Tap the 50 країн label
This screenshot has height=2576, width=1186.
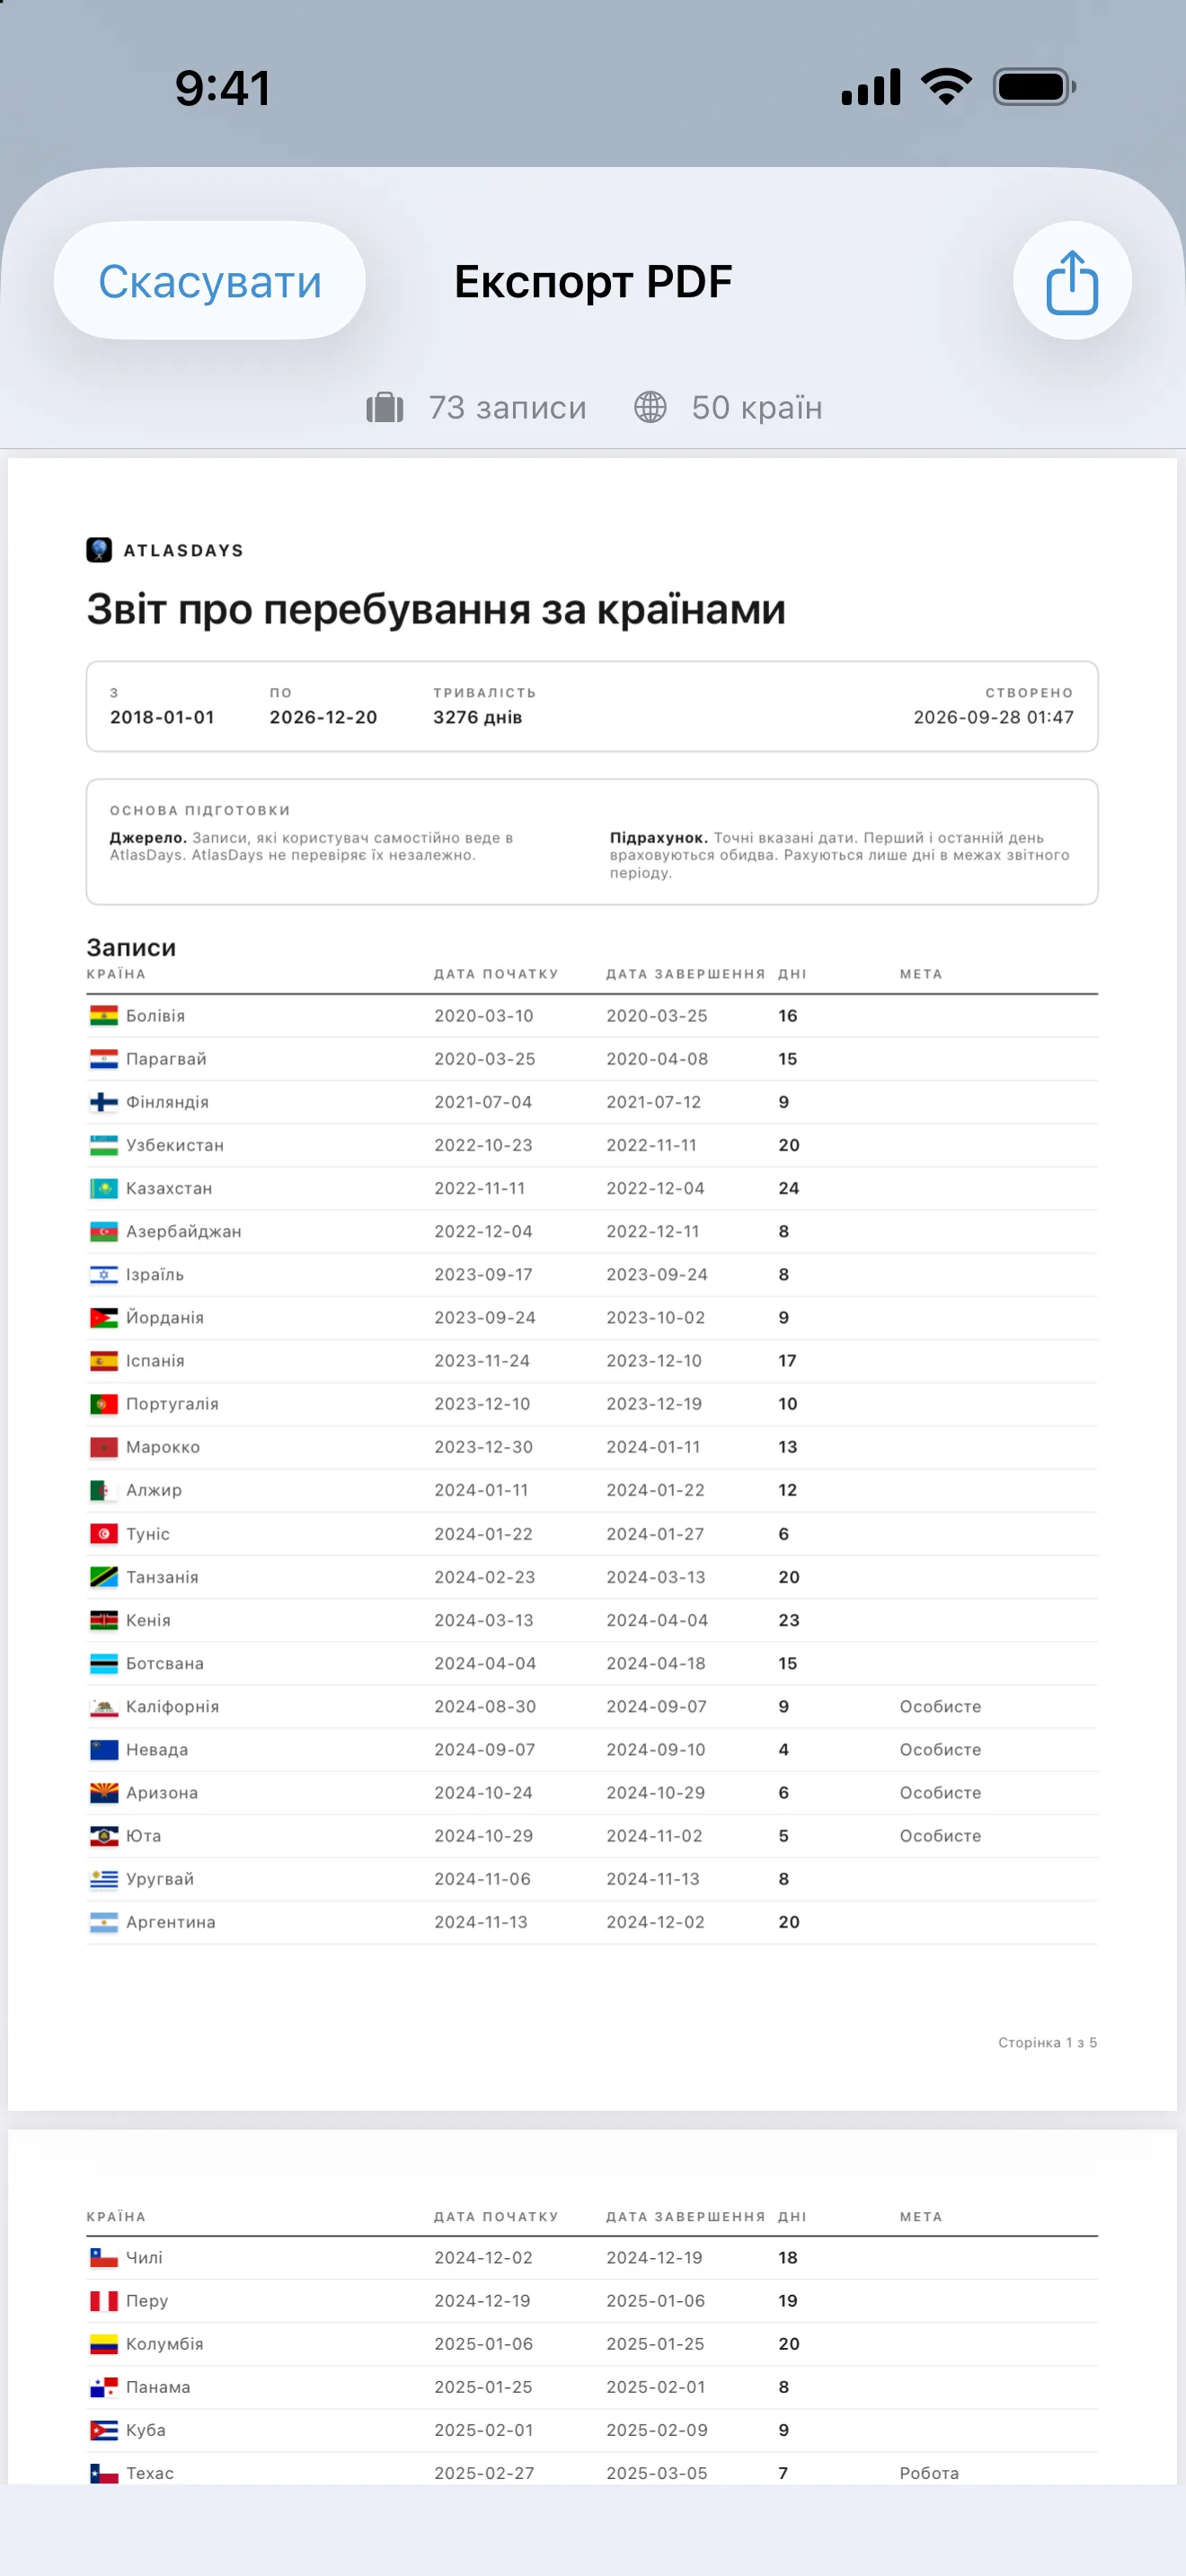click(x=757, y=408)
